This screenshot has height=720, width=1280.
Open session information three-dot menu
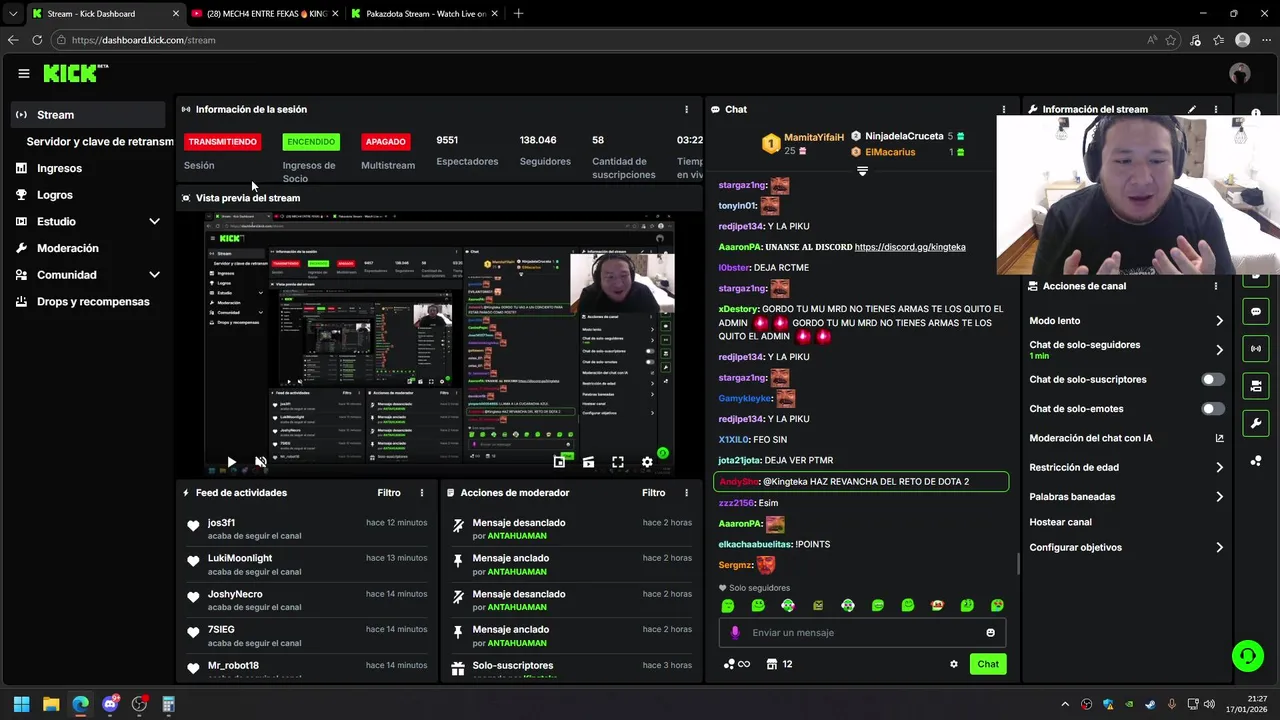(x=686, y=109)
